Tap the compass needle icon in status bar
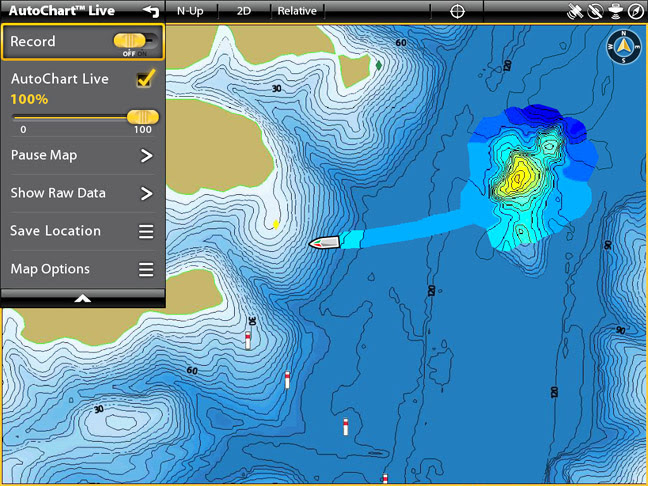Image resolution: width=648 pixels, height=486 pixels. tap(636, 12)
